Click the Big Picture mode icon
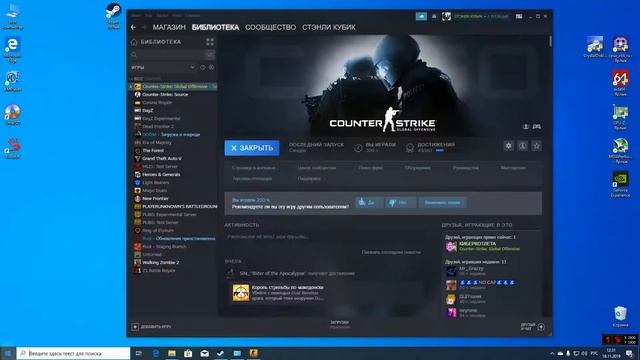 tap(518, 16)
